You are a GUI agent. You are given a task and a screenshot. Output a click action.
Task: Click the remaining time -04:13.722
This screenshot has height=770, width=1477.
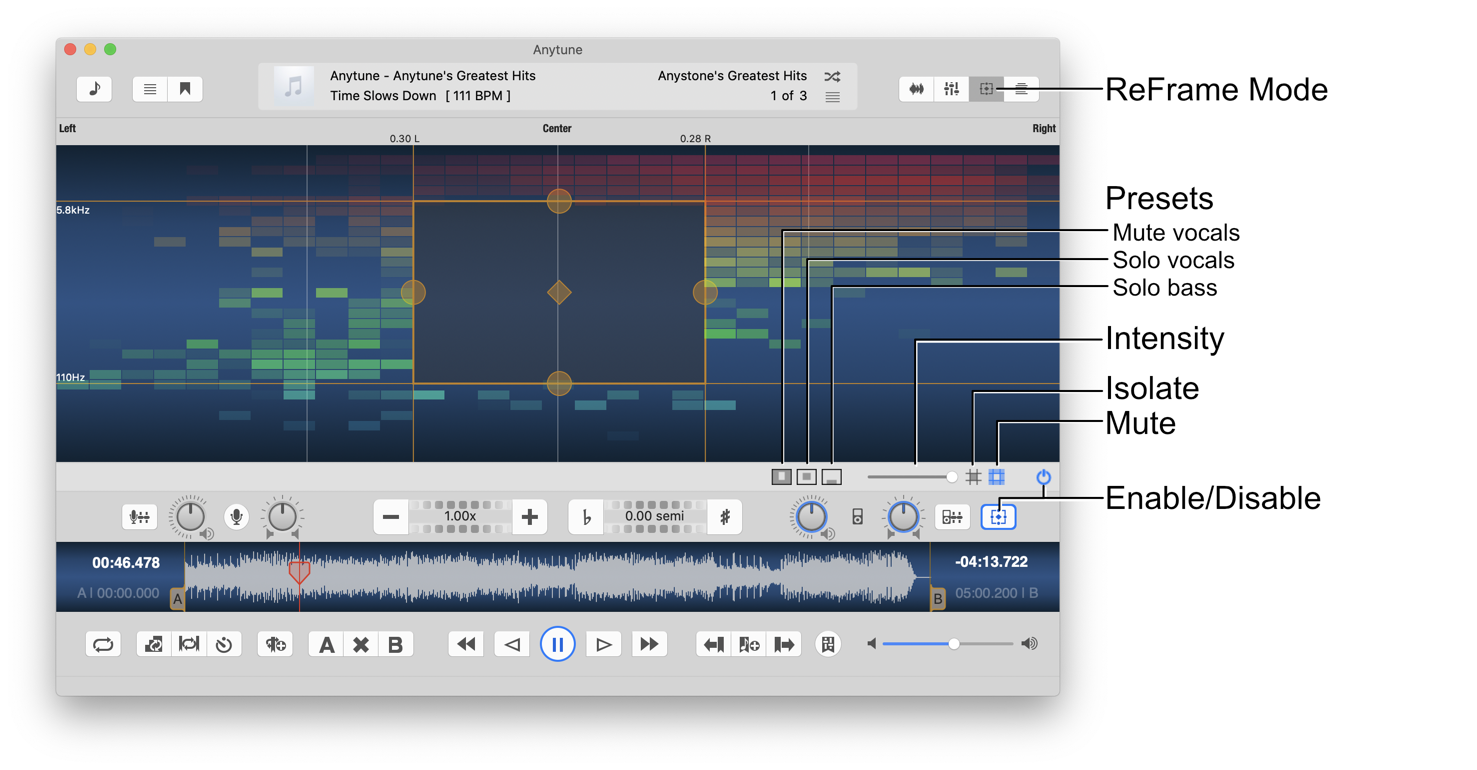[x=991, y=562]
